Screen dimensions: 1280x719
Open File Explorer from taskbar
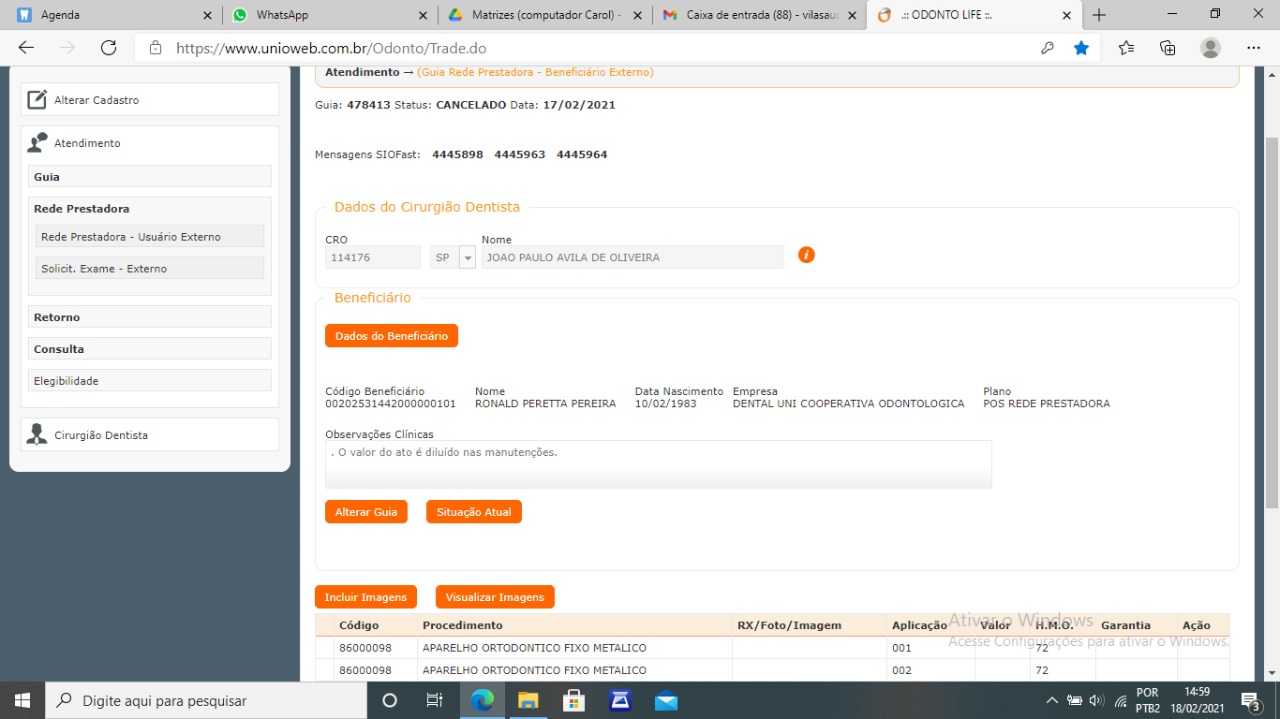pos(528,700)
